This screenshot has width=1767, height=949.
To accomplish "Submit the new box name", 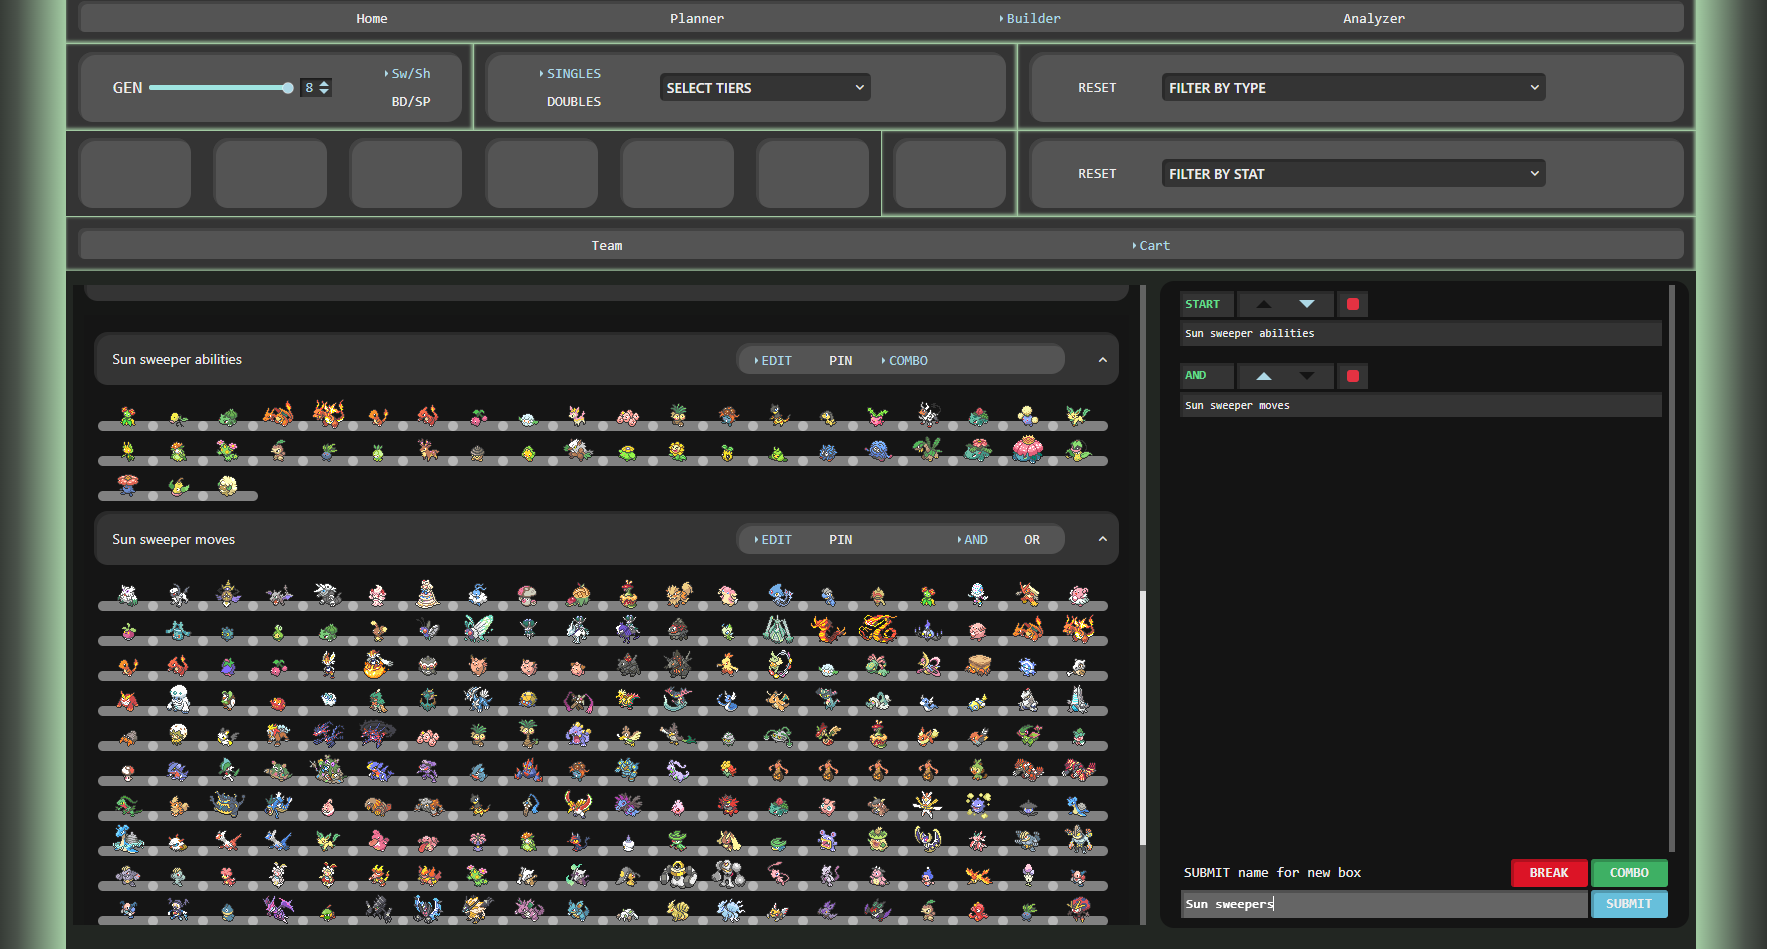I will pos(1629,904).
